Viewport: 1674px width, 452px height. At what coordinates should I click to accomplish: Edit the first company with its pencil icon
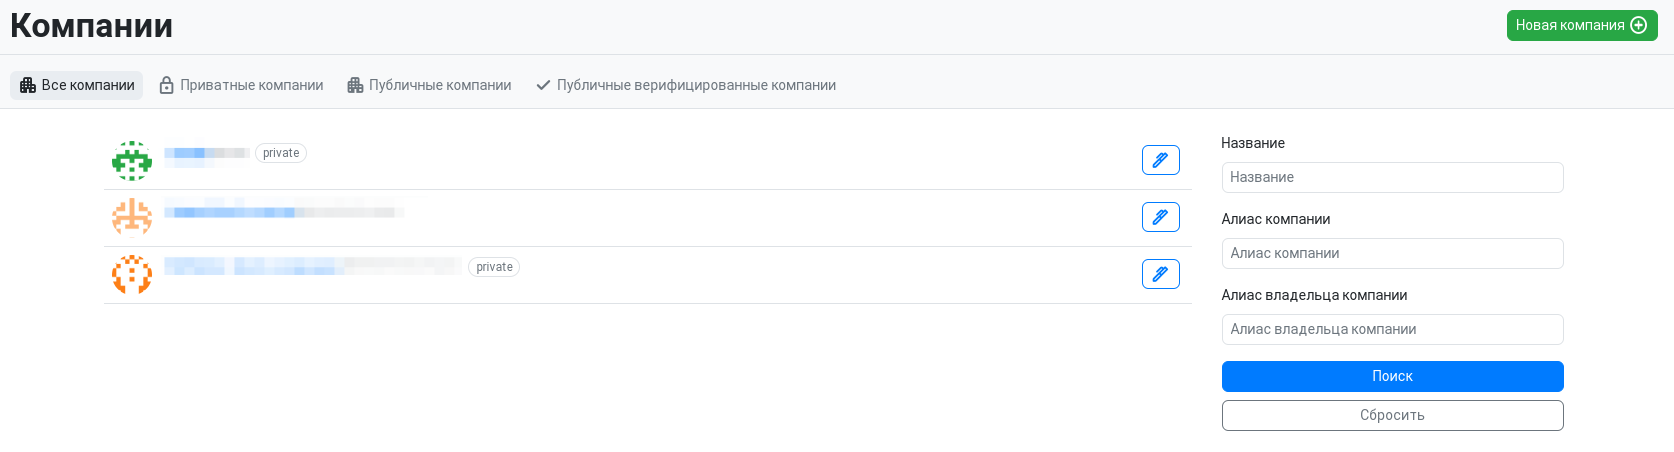click(x=1160, y=160)
